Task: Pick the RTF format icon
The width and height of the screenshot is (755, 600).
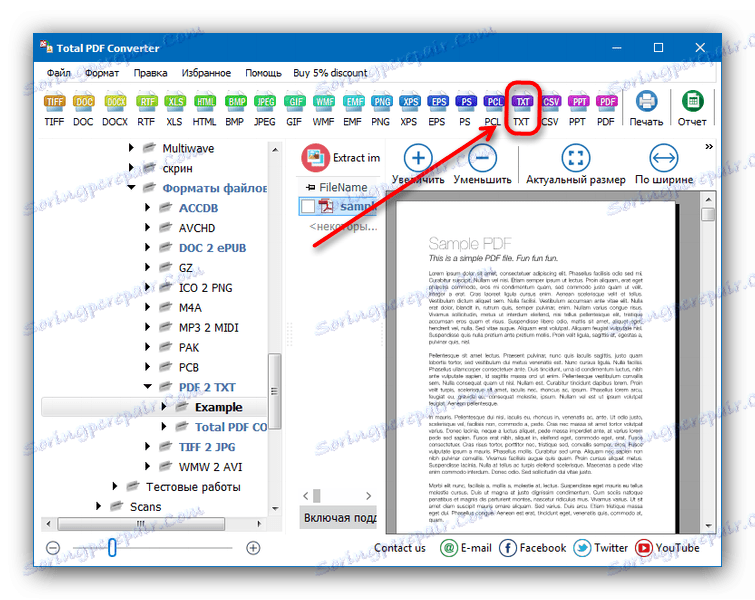Action: 146,109
